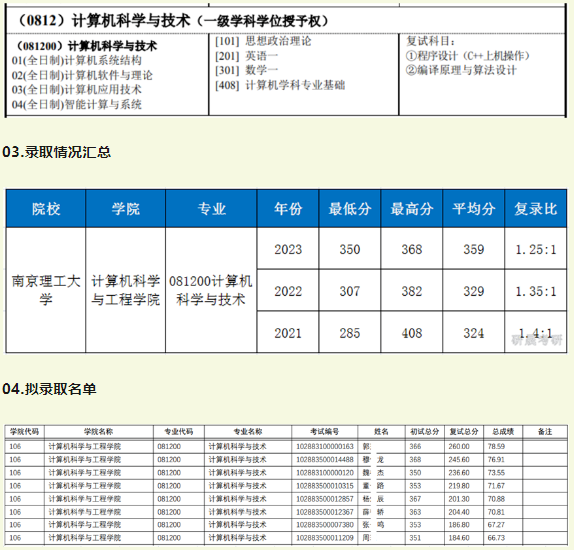Select the '(081200)计算机科学与技术' major title
The image size is (574, 550).
tap(85, 46)
